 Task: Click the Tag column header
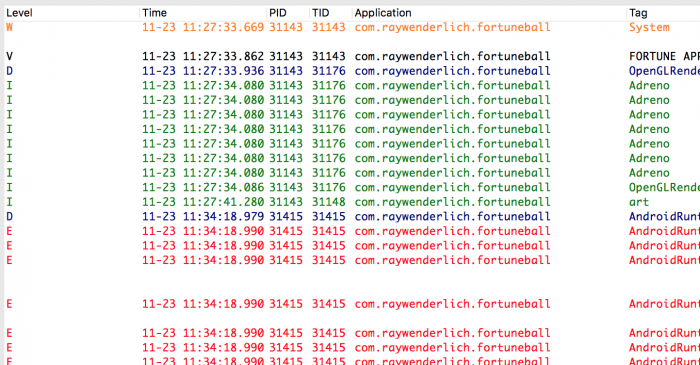(638, 13)
